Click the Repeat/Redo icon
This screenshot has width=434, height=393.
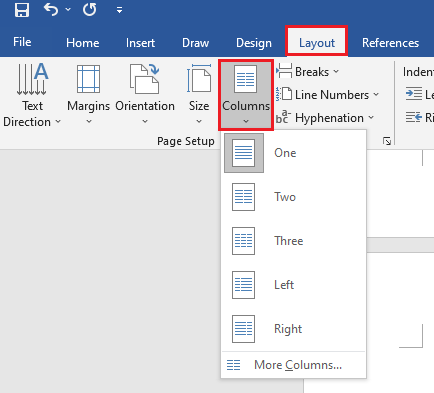tap(90, 9)
